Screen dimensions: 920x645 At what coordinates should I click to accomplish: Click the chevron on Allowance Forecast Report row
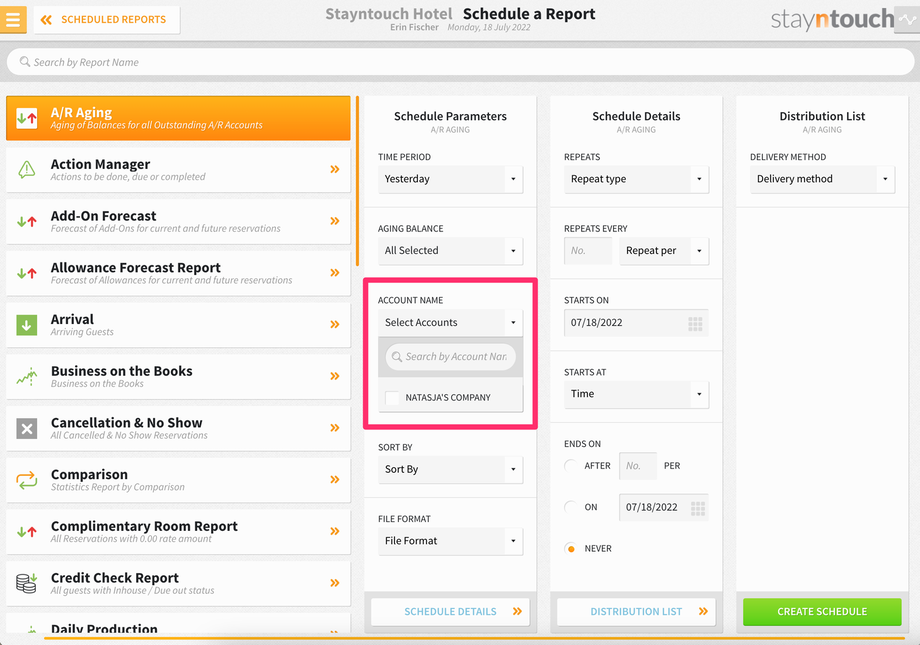pos(334,273)
